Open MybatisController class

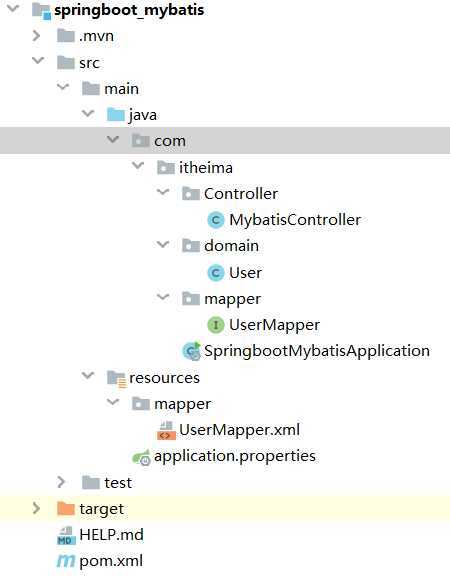pos(295,220)
